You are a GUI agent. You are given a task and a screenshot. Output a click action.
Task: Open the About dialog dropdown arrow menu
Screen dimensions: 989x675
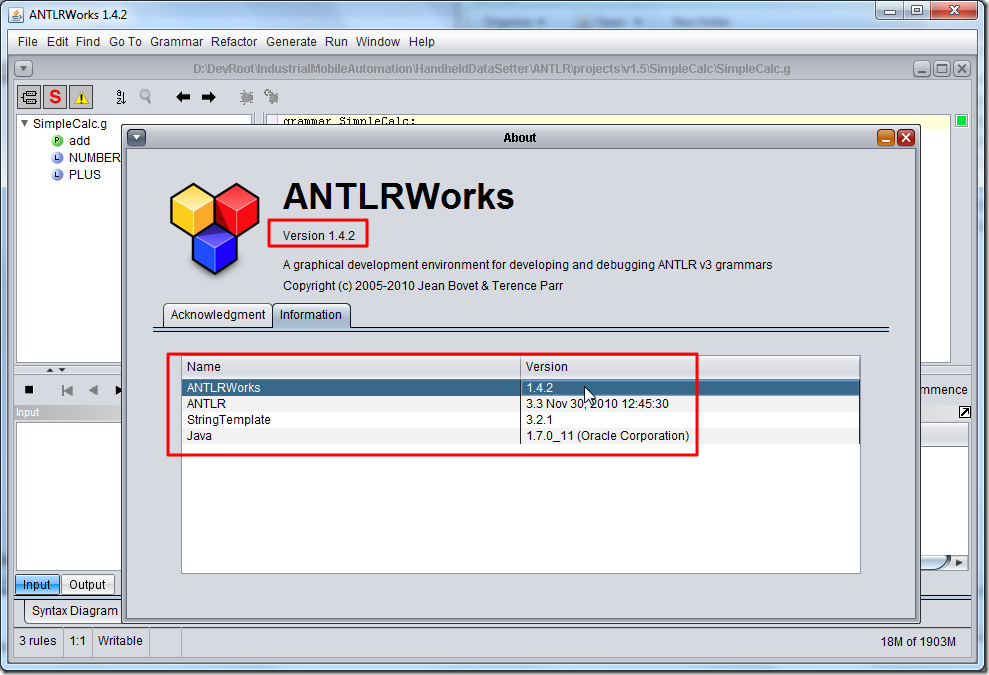click(x=137, y=138)
